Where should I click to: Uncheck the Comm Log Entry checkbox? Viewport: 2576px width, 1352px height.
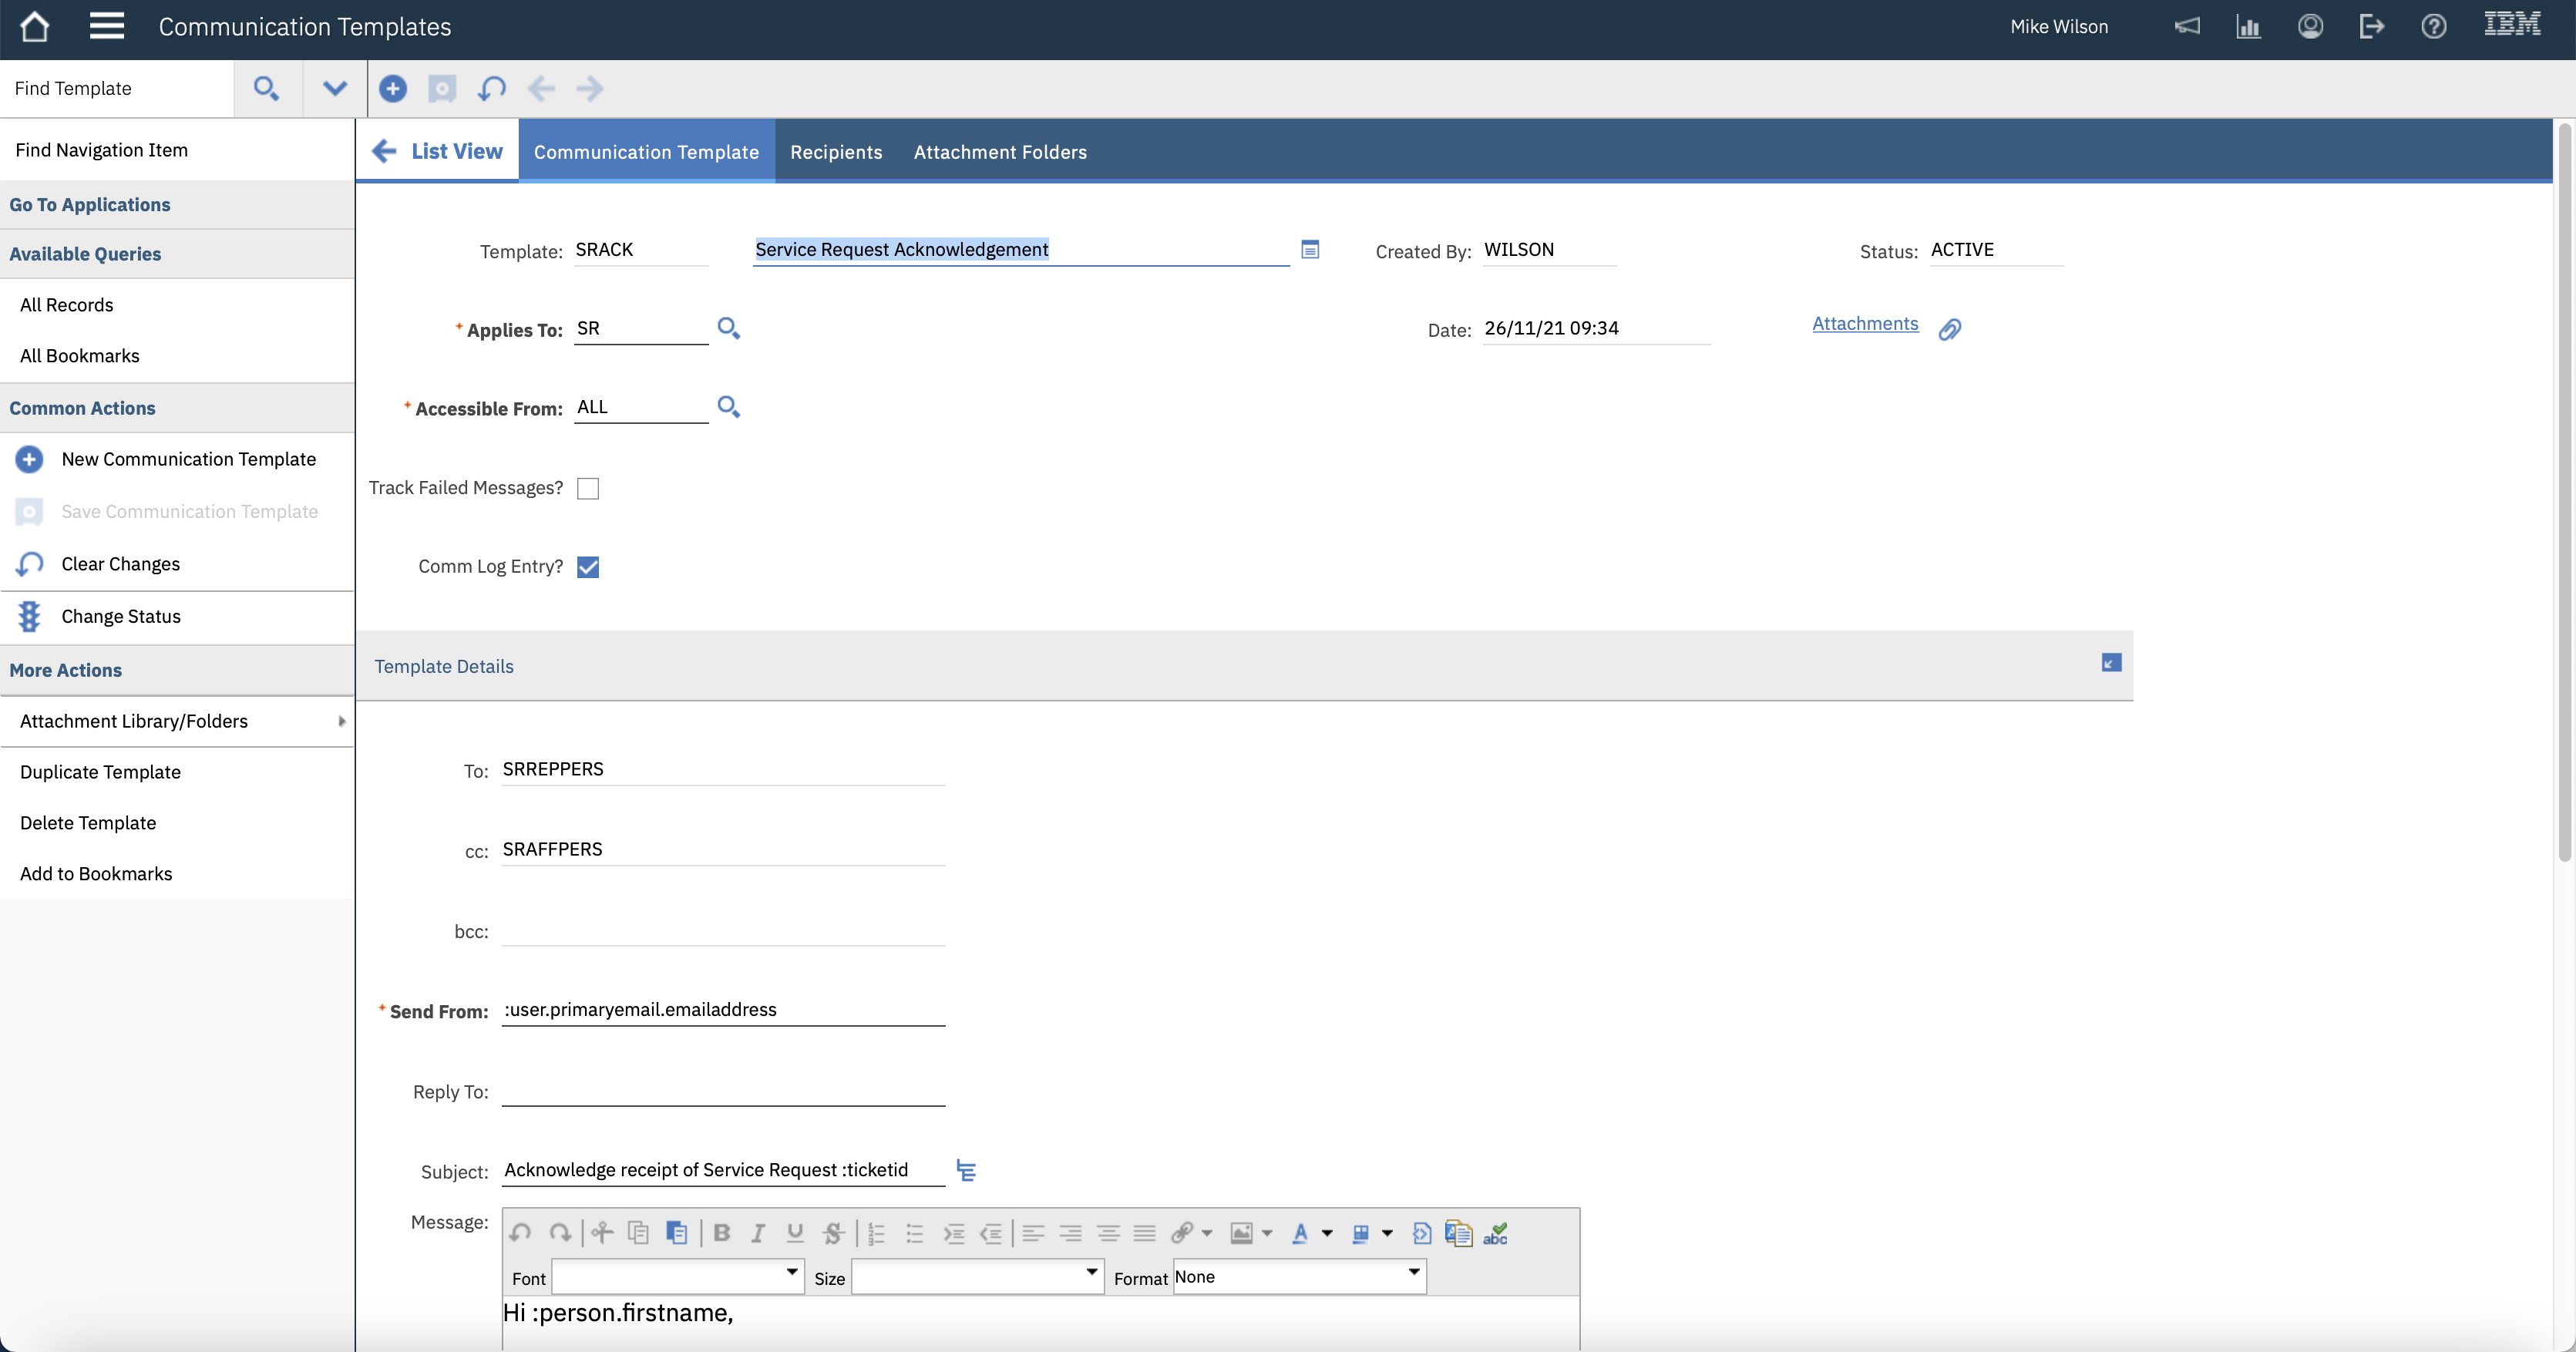[x=588, y=567]
